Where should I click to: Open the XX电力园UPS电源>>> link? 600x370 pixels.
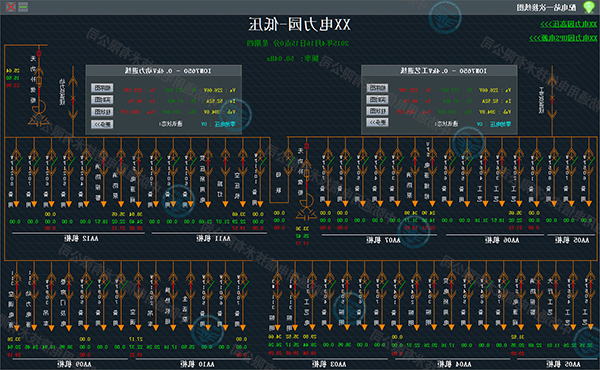pyautogui.click(x=563, y=38)
